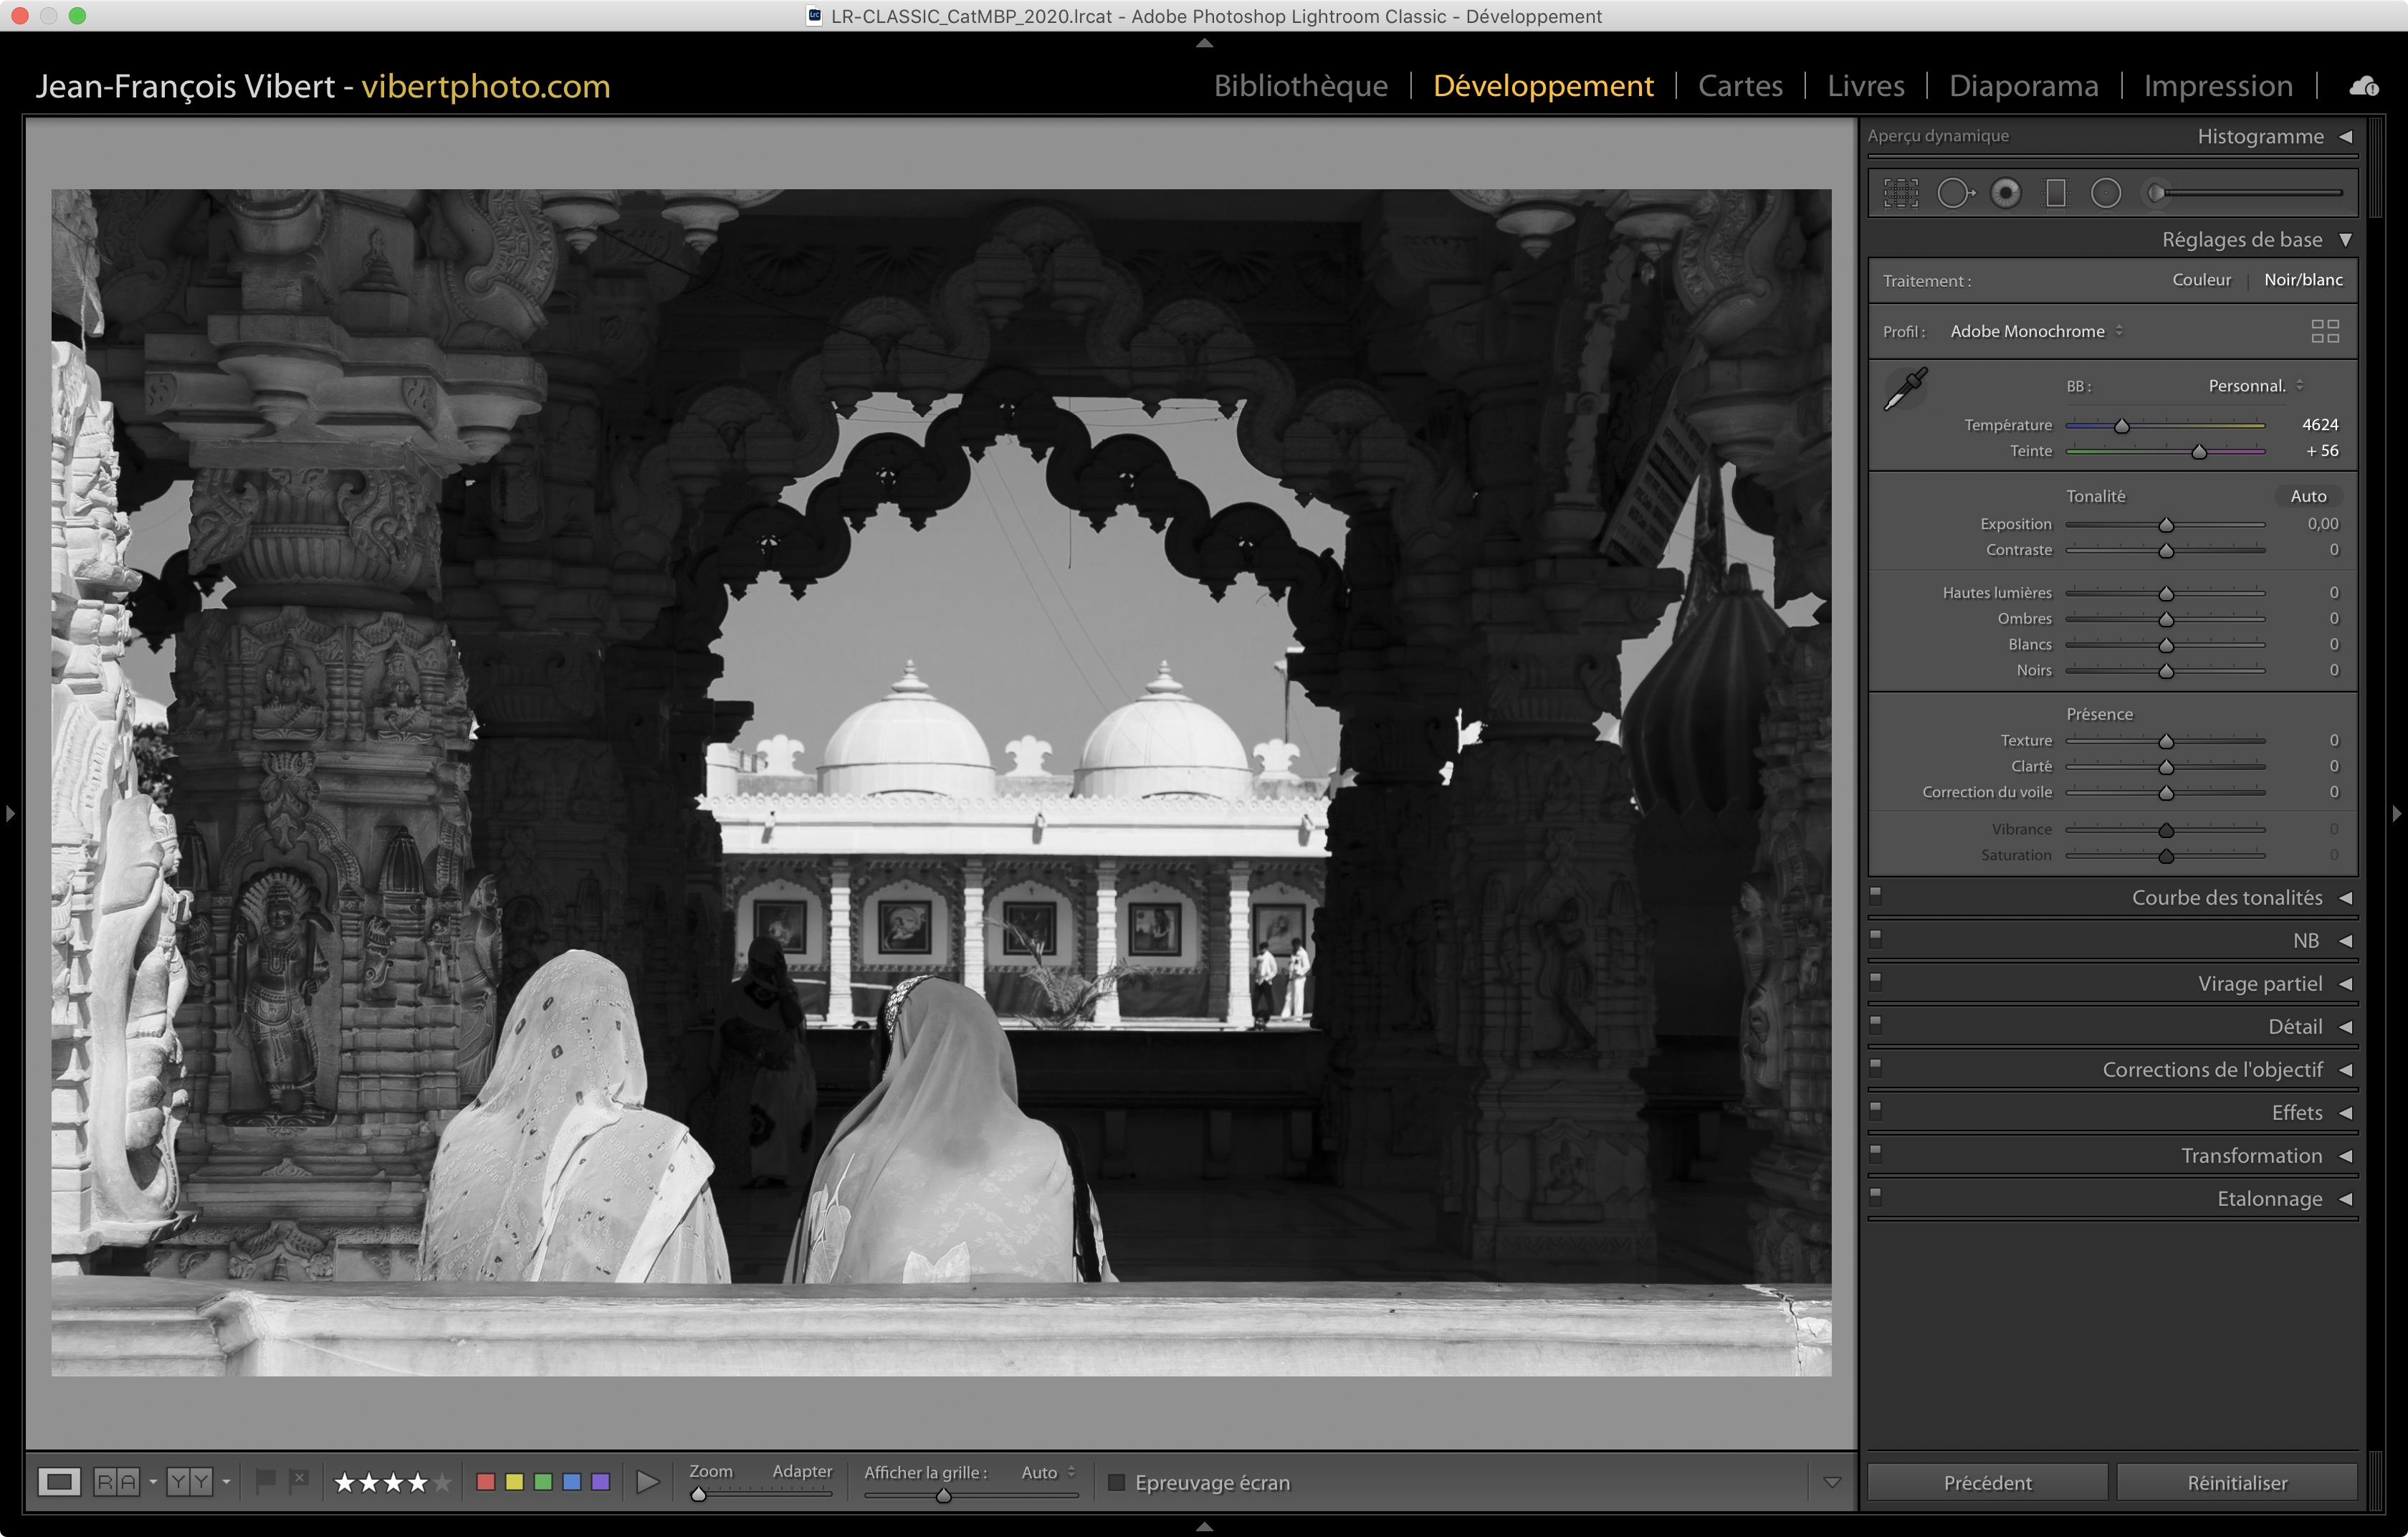This screenshot has height=1537, width=2408.
Task: Apply the red color label
Action: pos(486,1482)
